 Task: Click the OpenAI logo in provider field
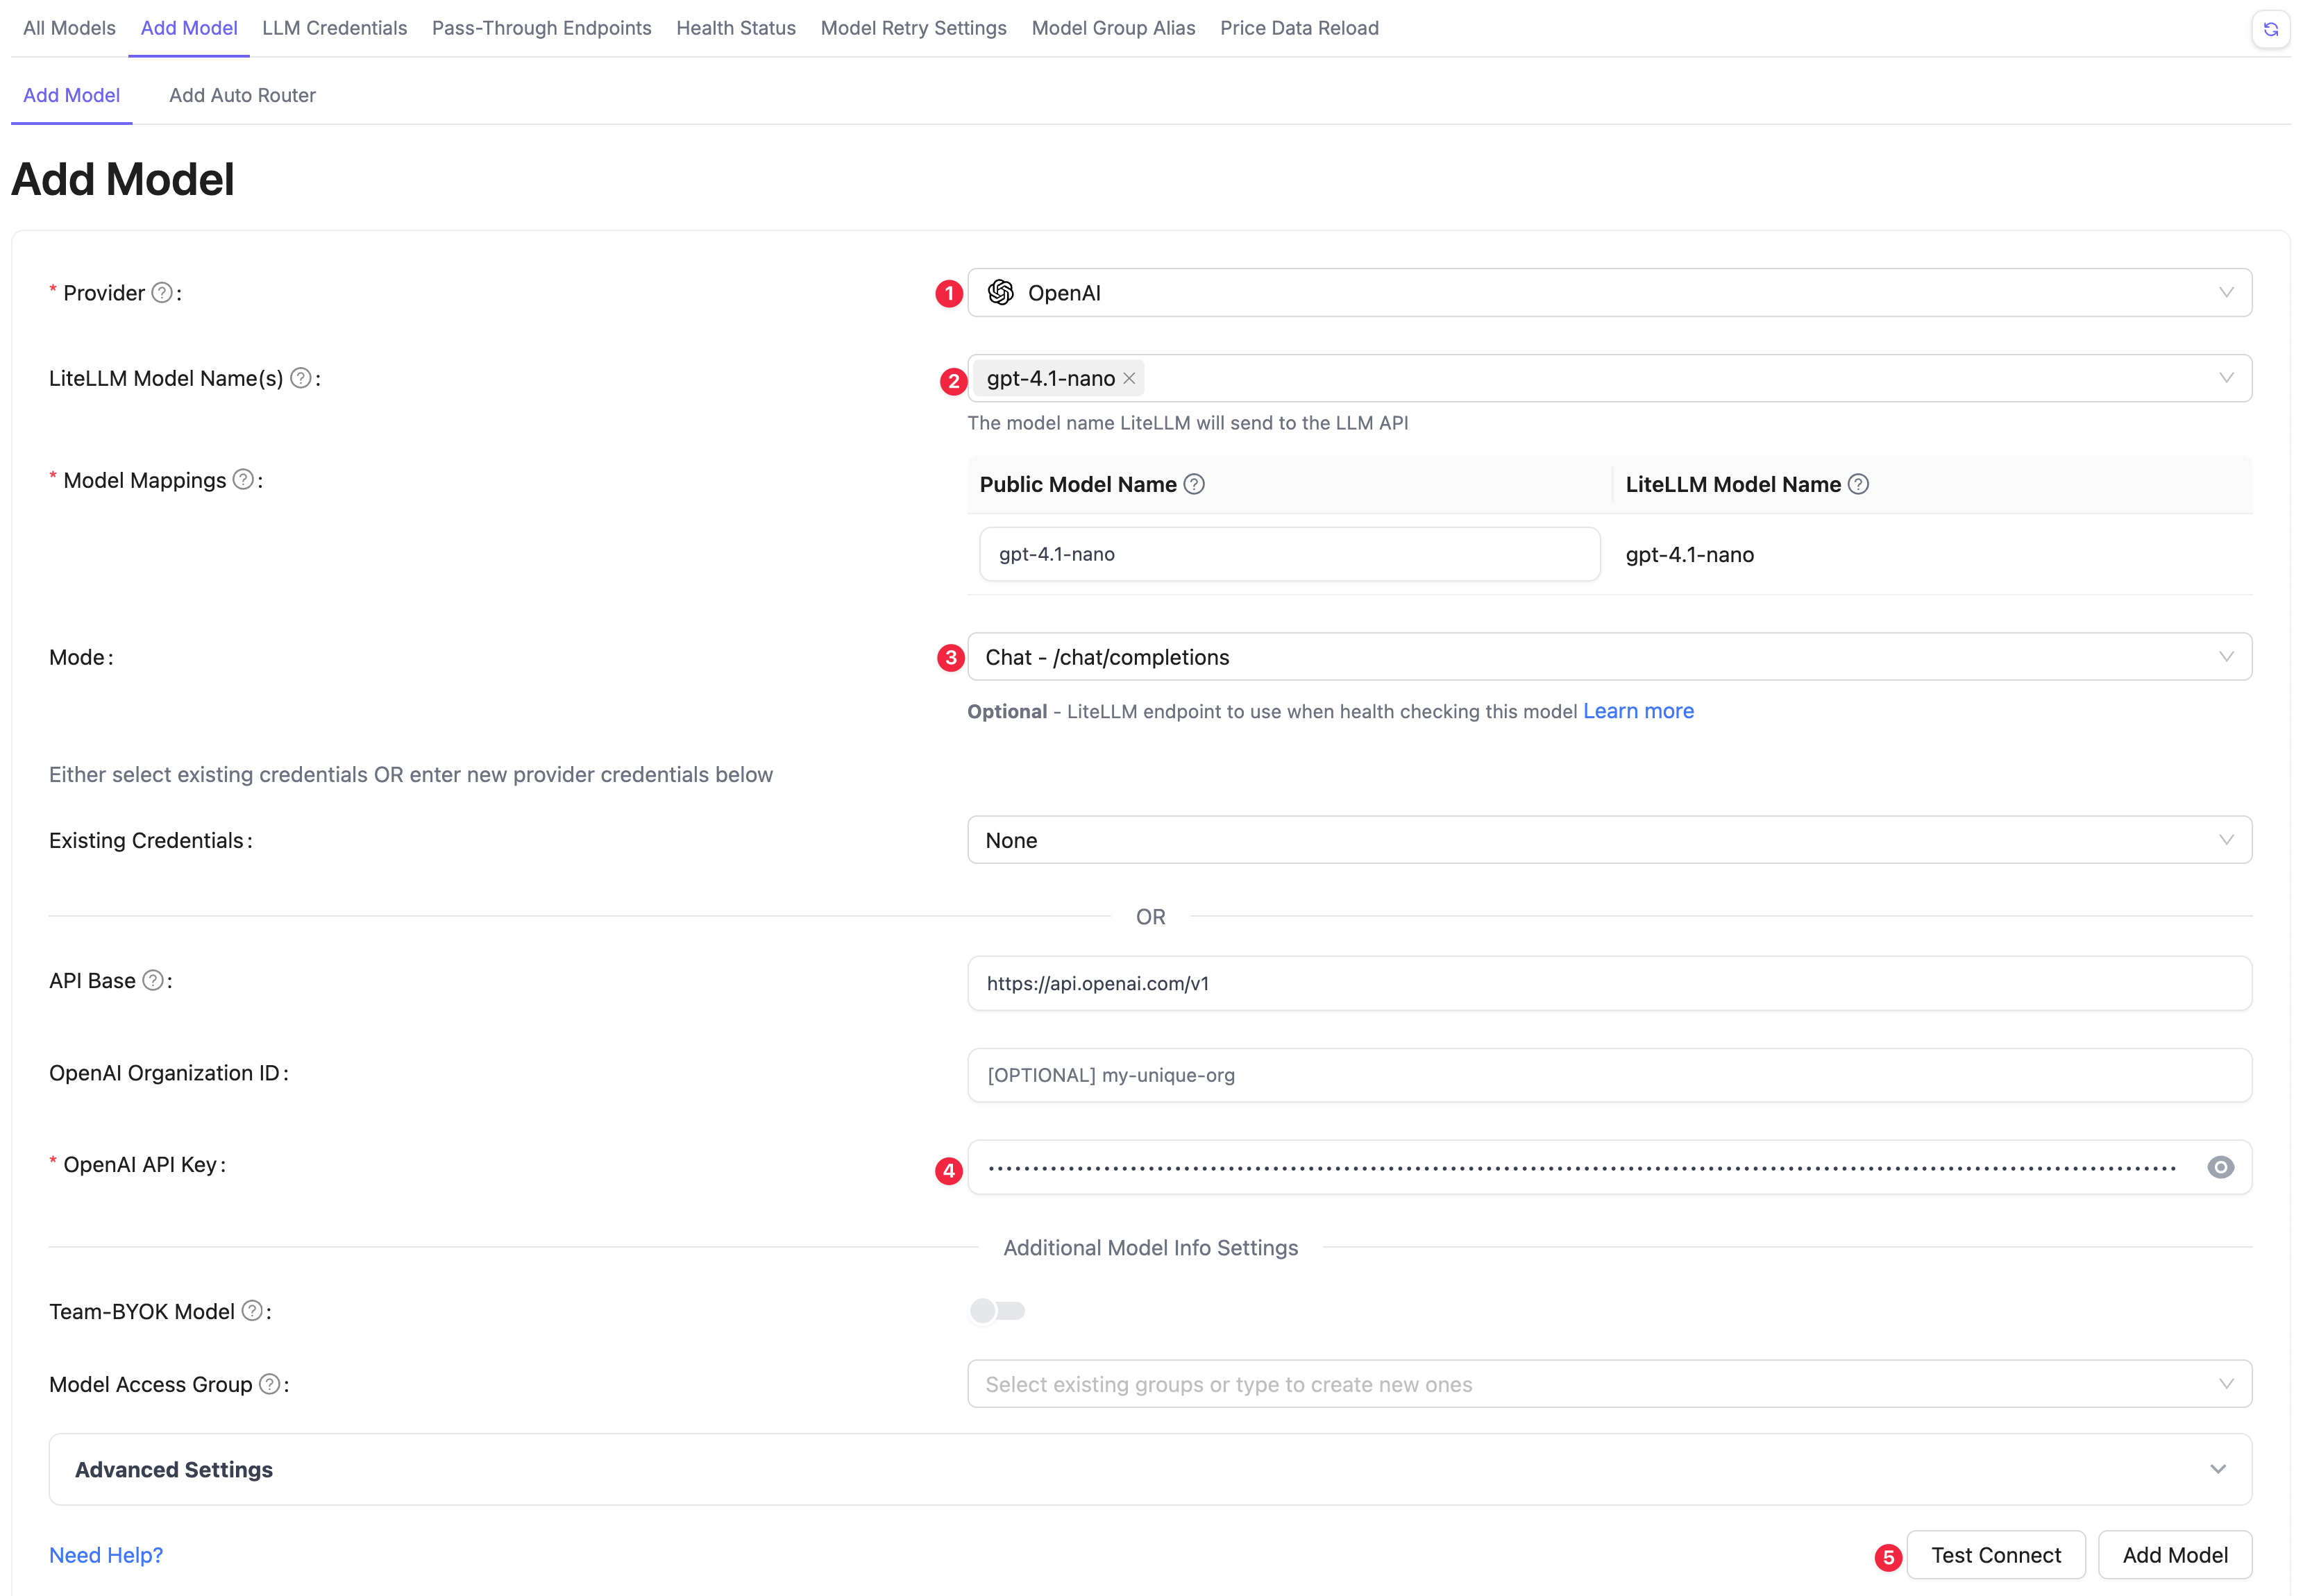(1000, 292)
